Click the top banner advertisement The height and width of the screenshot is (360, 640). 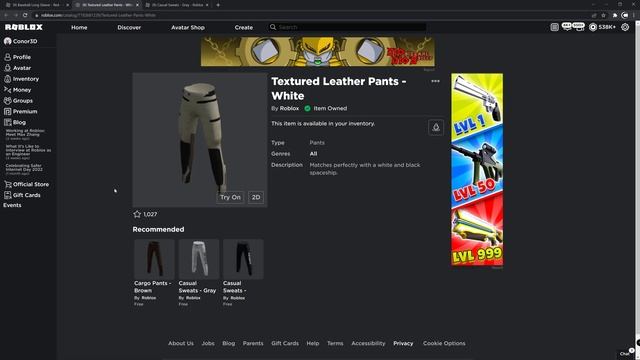[x=318, y=51]
